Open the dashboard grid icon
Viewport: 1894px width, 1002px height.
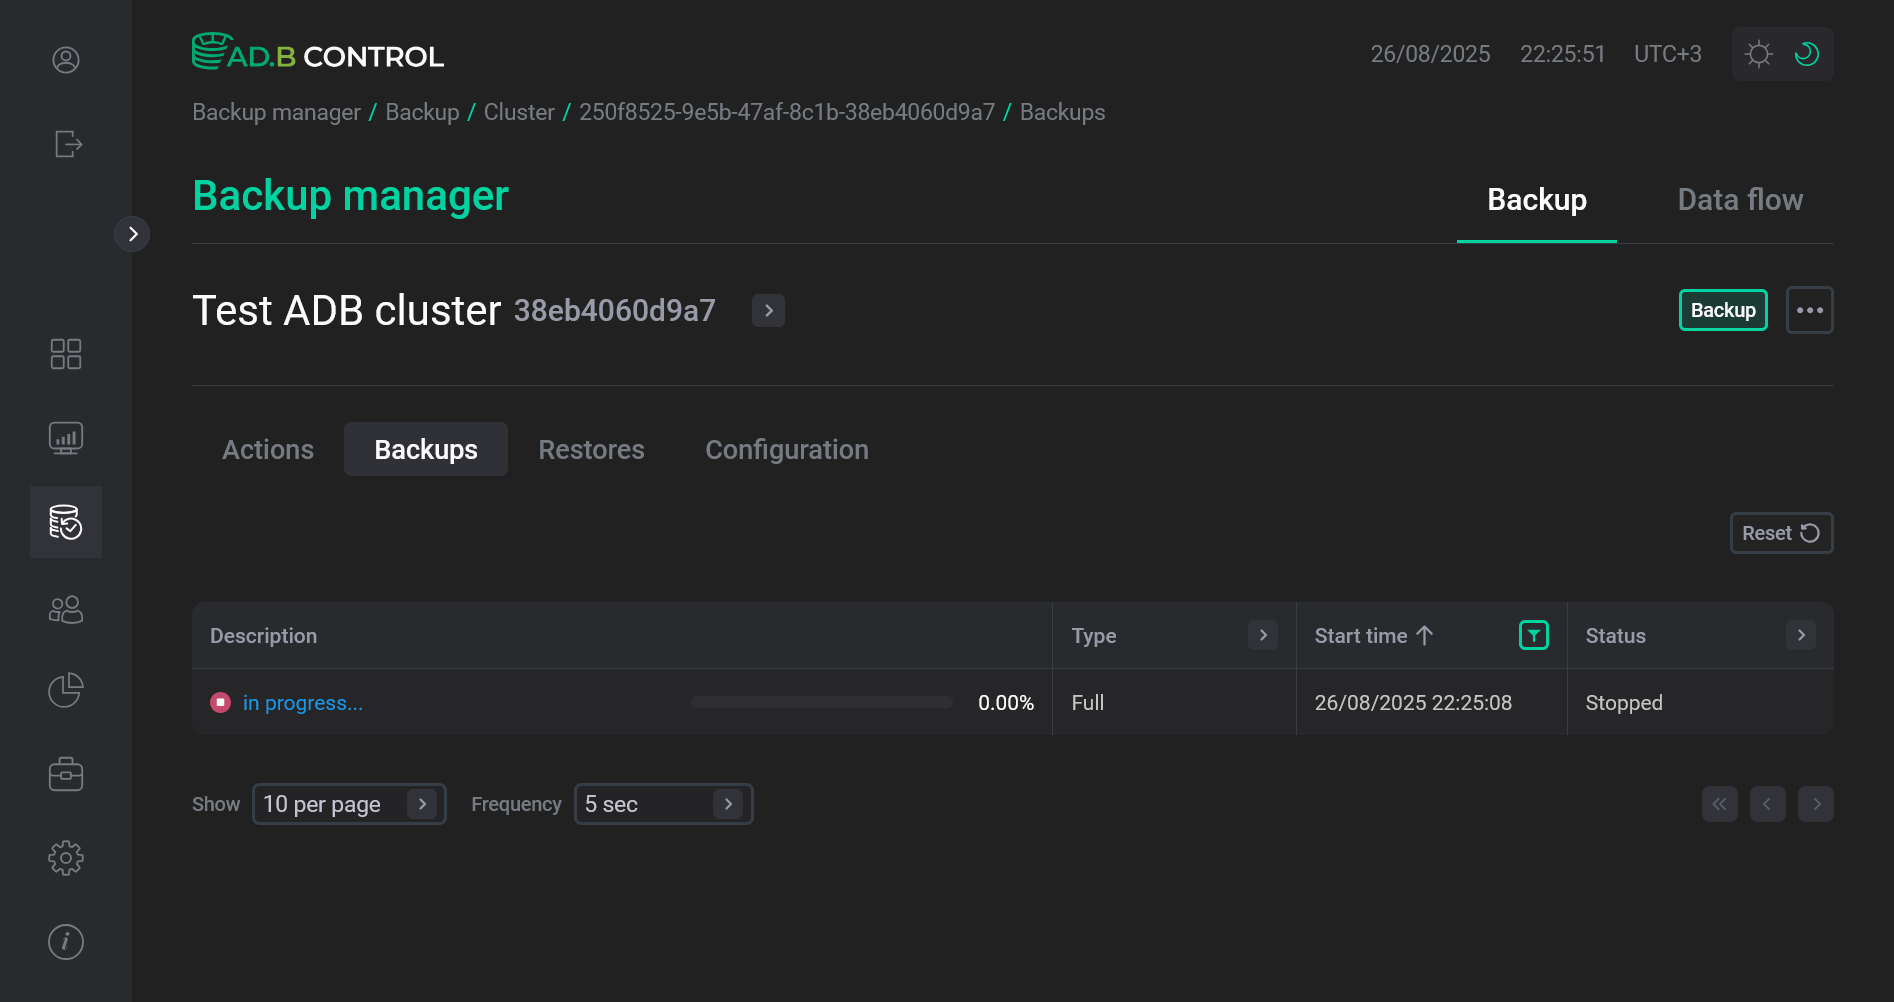tap(66, 354)
